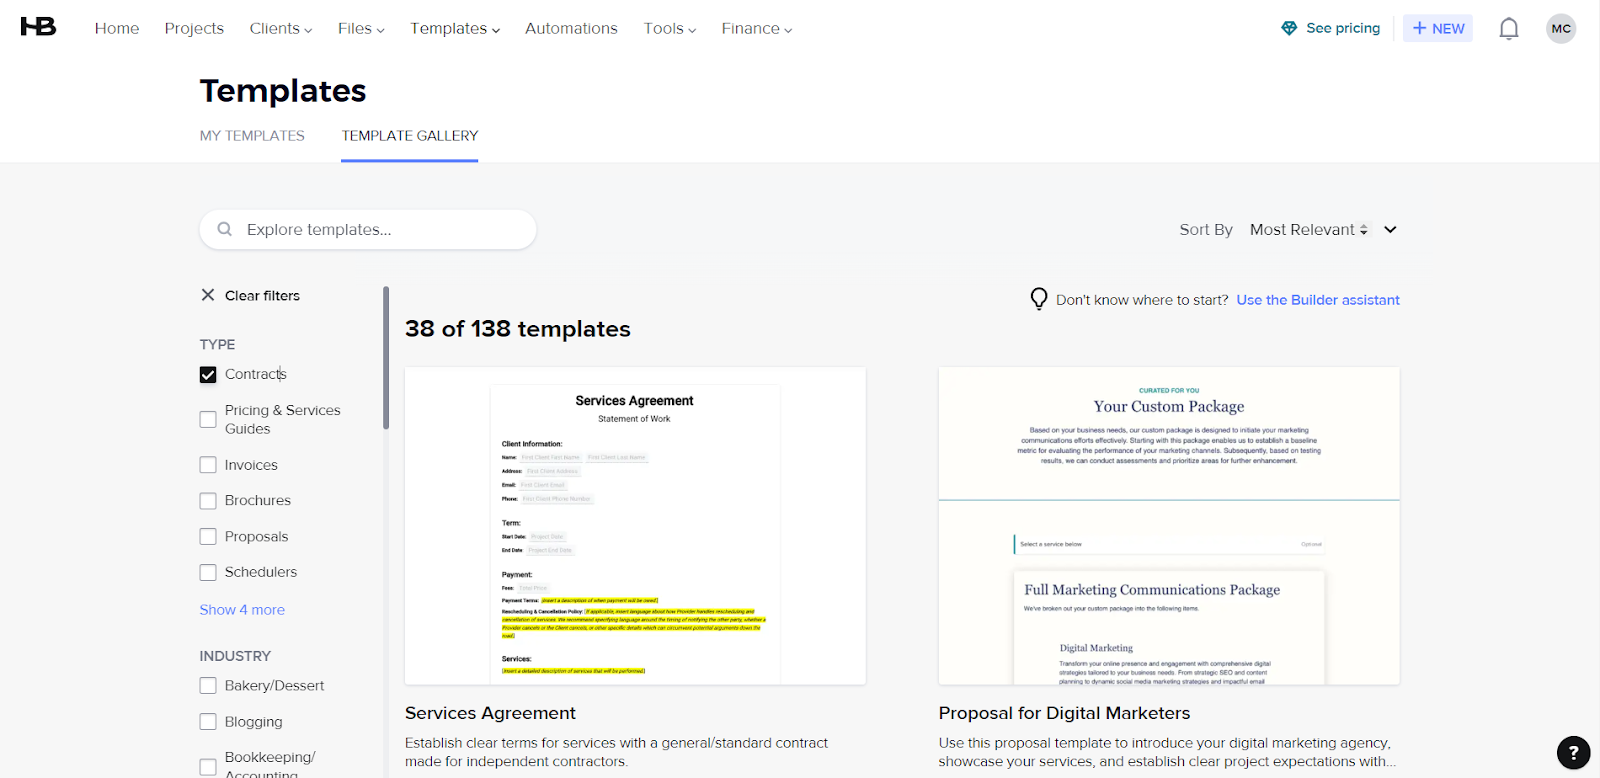
Task: Switch to the My Templates tab
Action: tap(252, 136)
